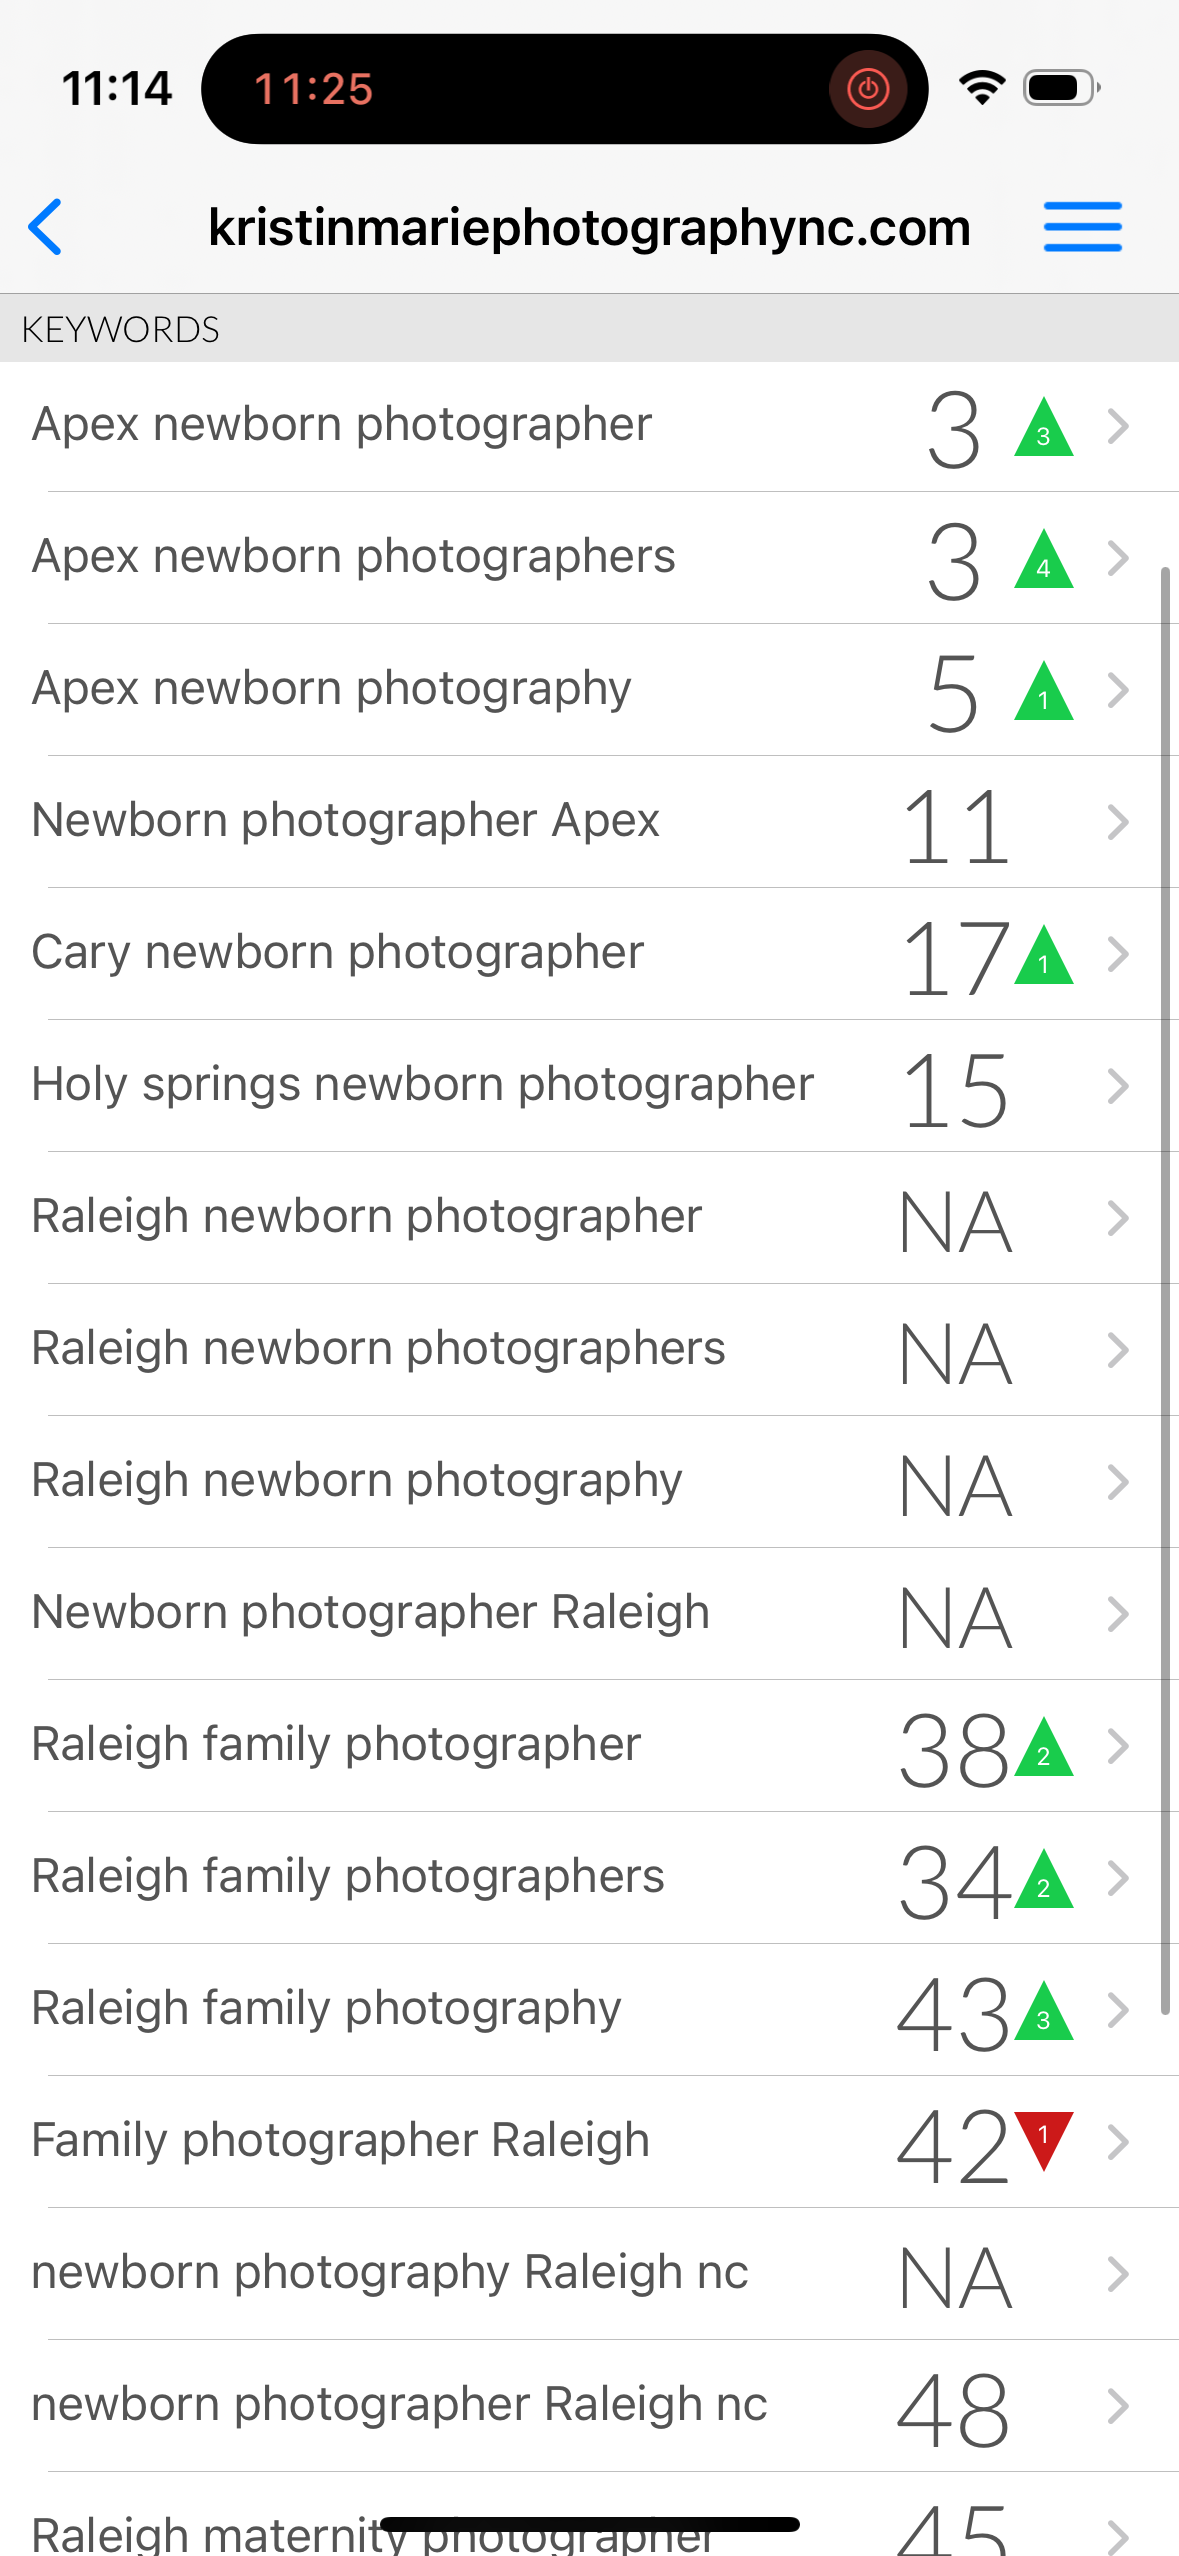
Task: Tap the Wi-Fi status icon
Action: (982, 88)
